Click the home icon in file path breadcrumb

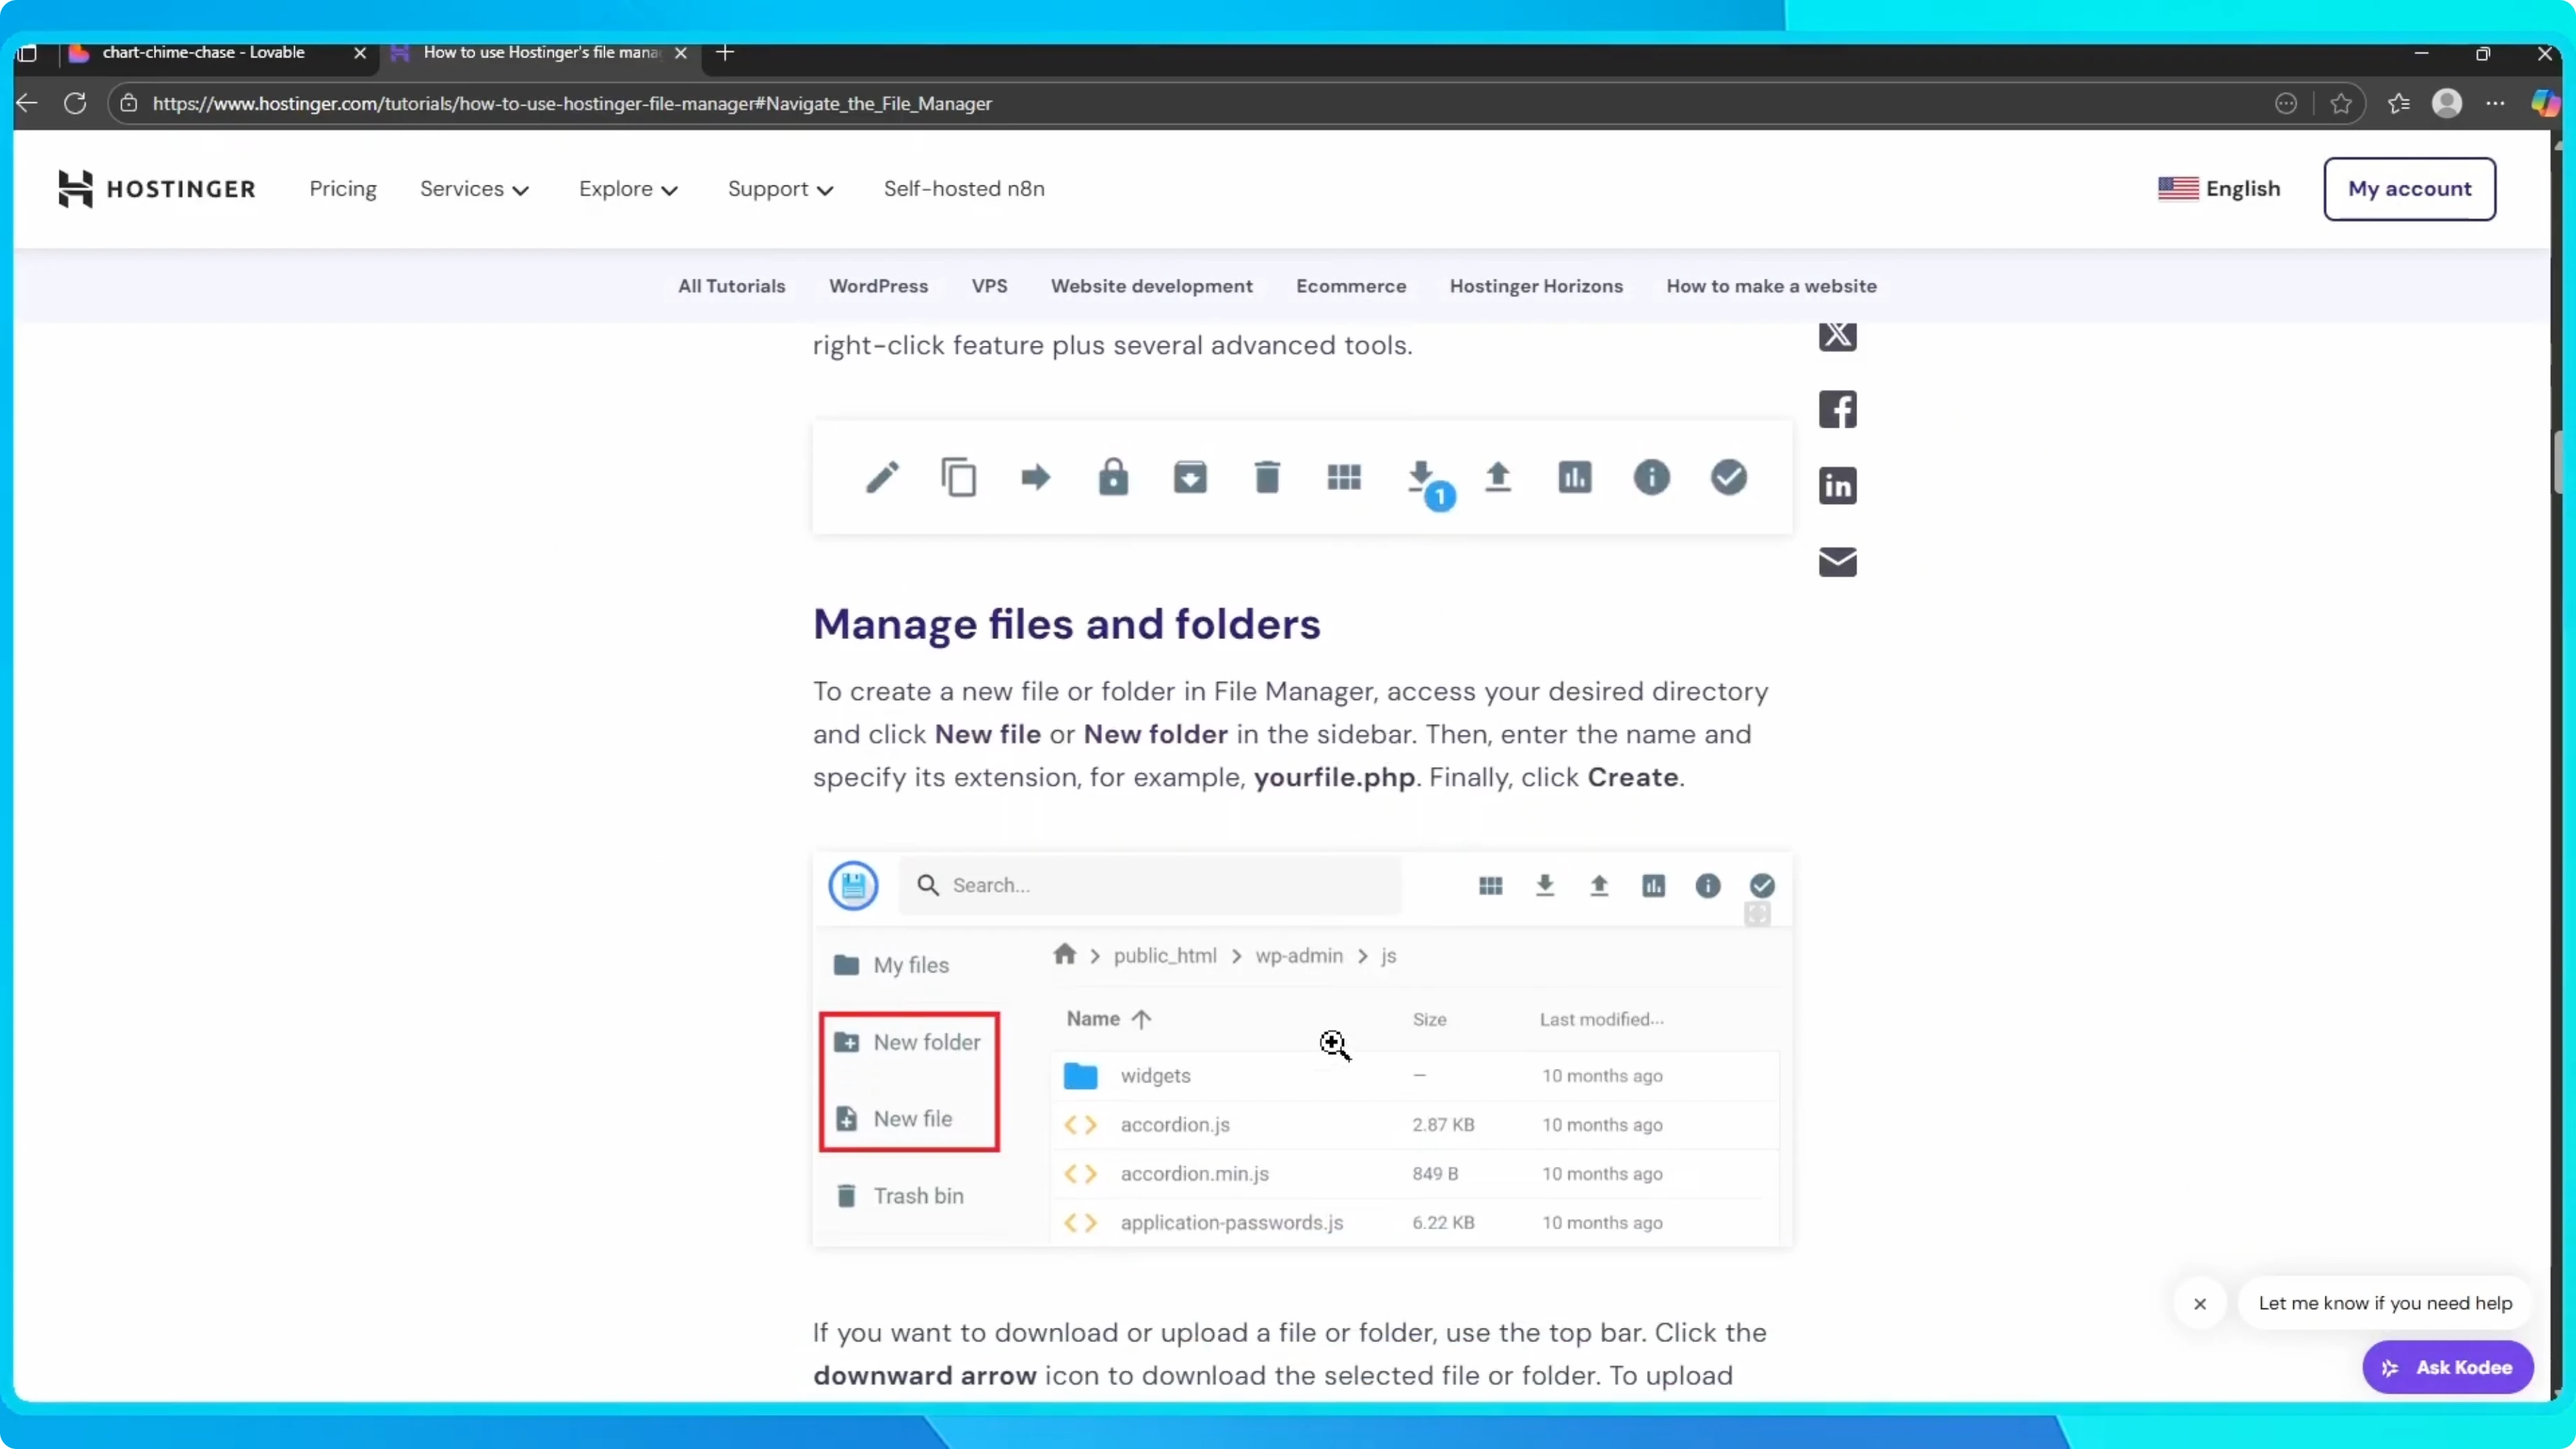(1064, 955)
